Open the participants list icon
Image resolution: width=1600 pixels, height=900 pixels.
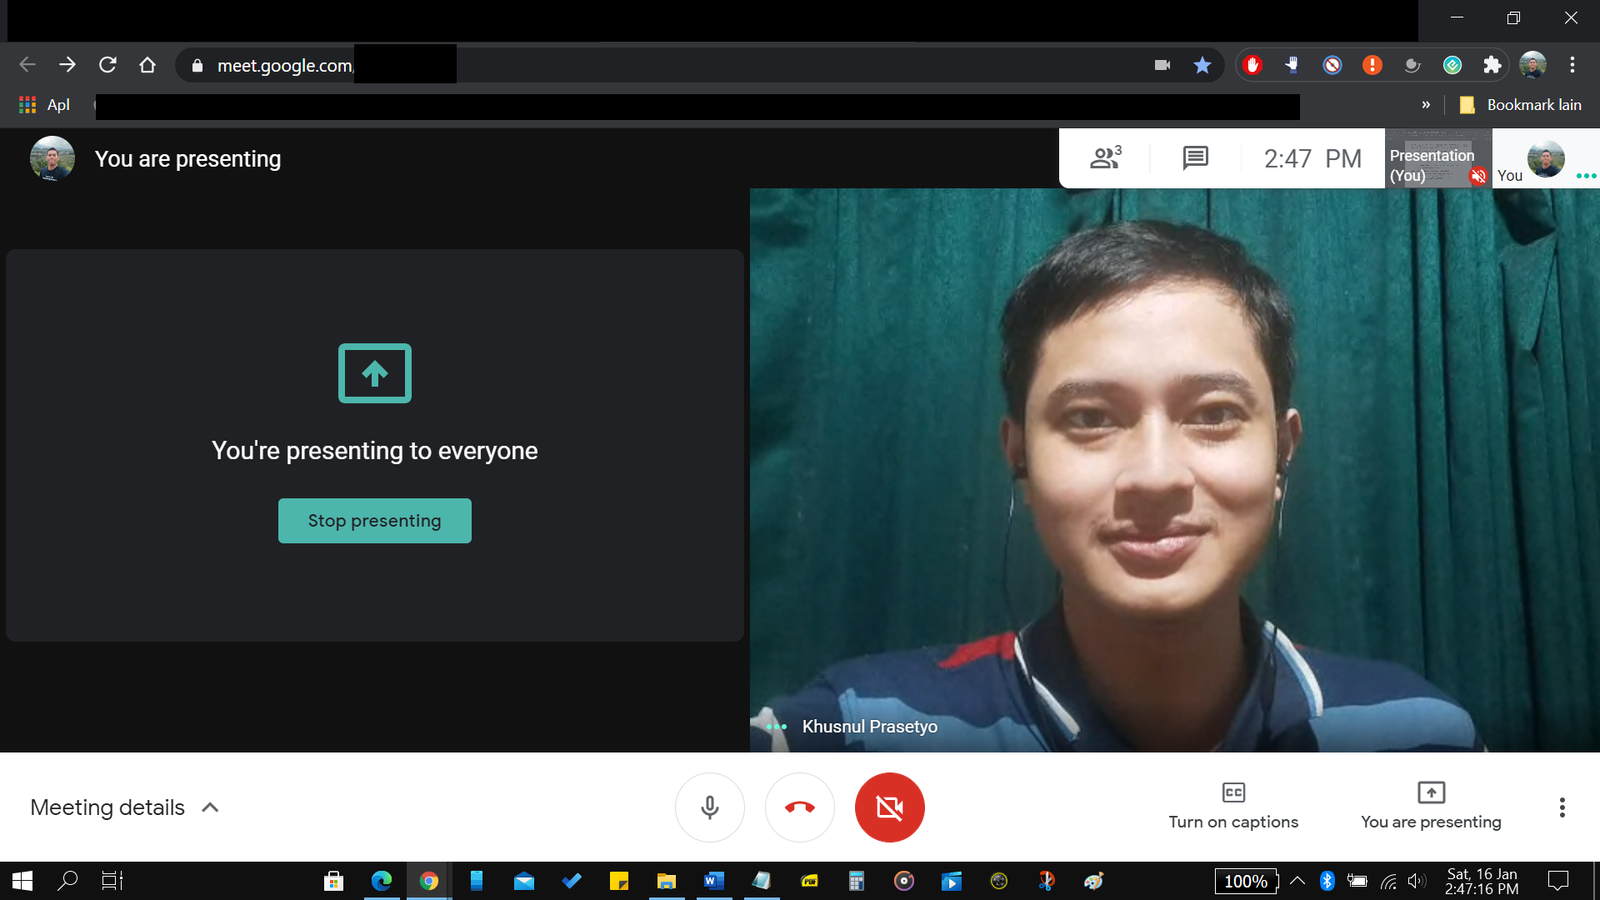[1105, 158]
